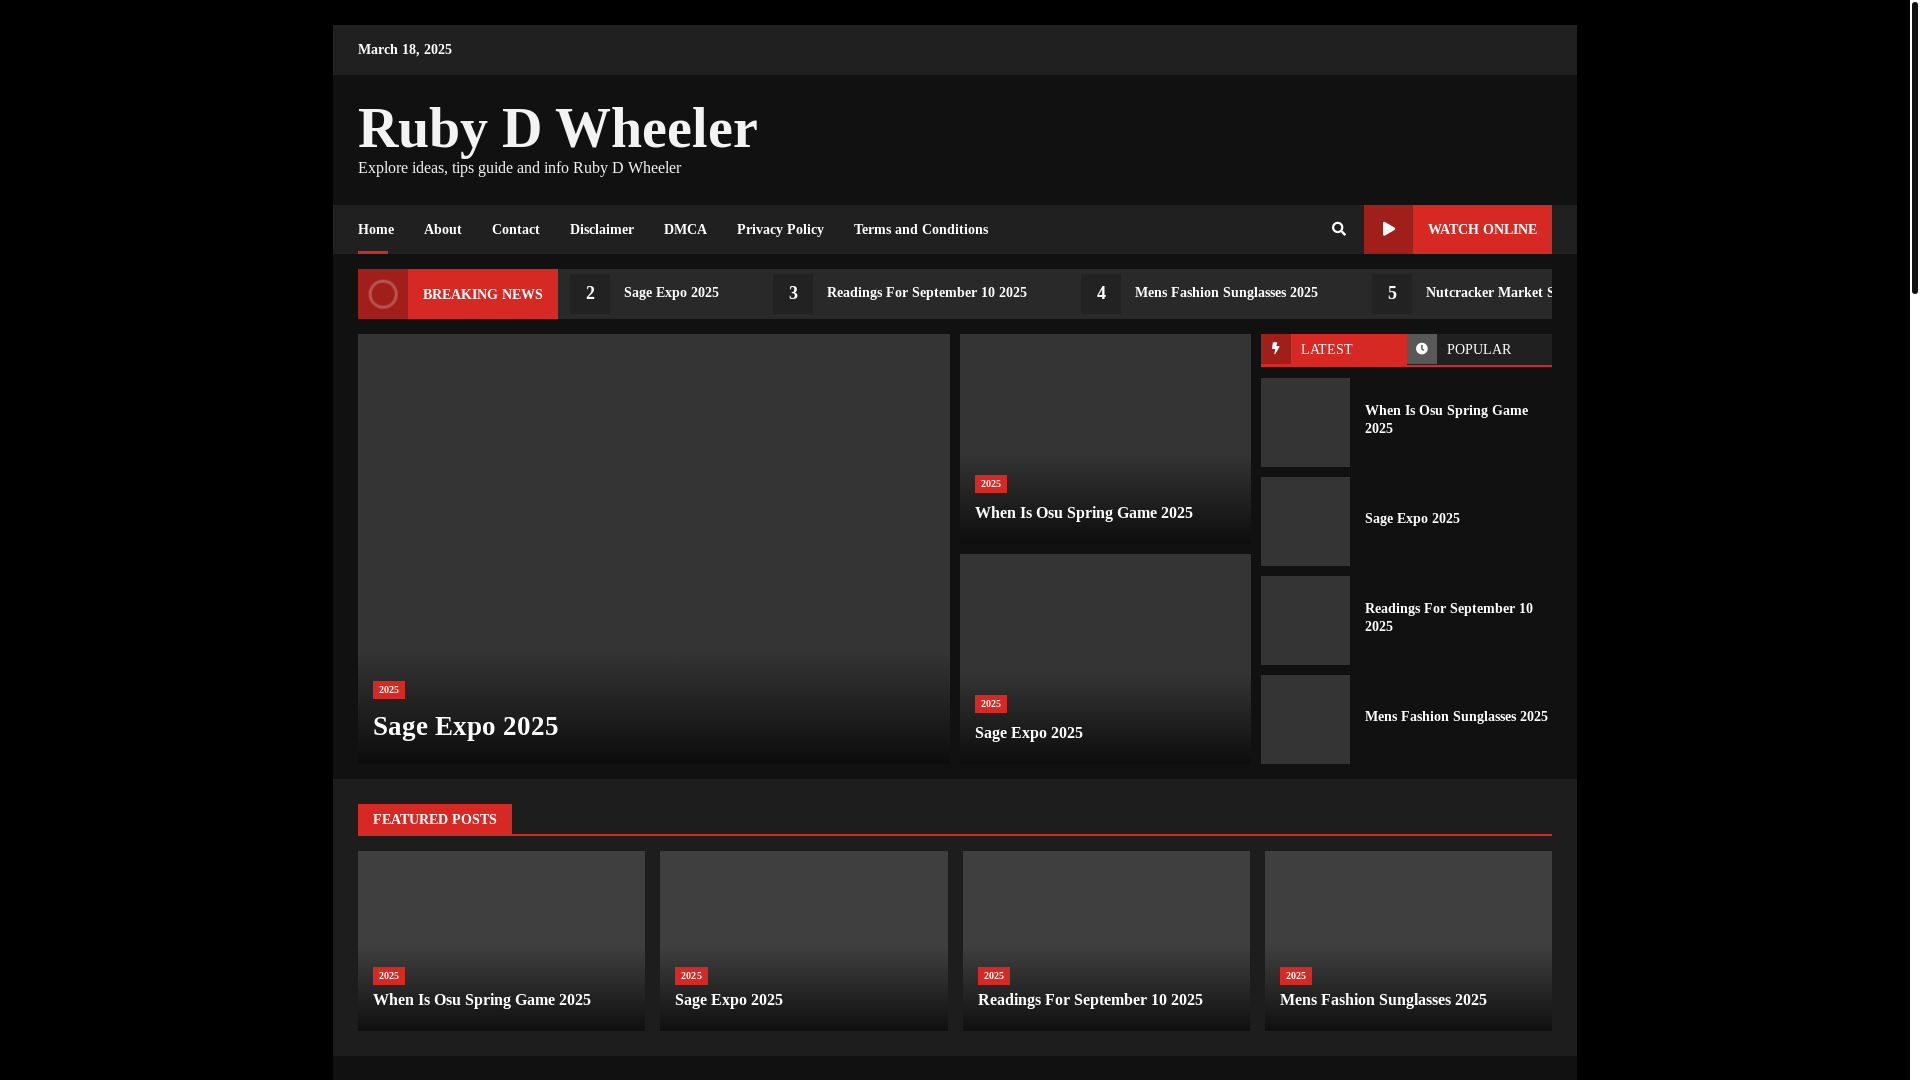This screenshot has width=1920, height=1080.
Task: Click 2025 tag on featured Osu Spring Game
Action: (x=389, y=976)
